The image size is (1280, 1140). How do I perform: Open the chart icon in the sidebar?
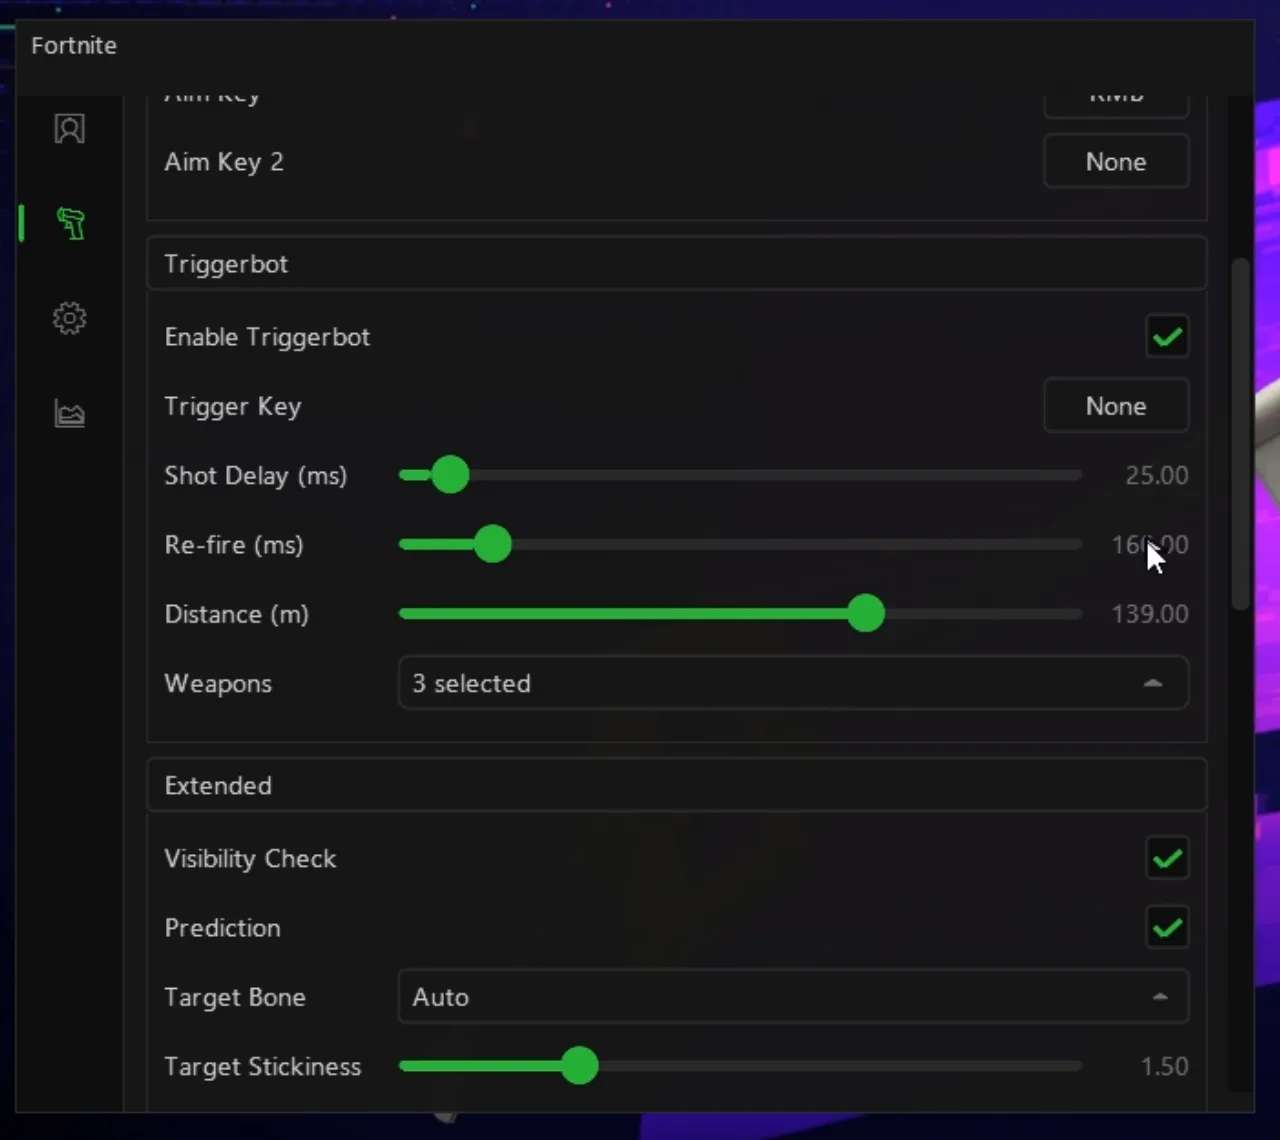[69, 413]
